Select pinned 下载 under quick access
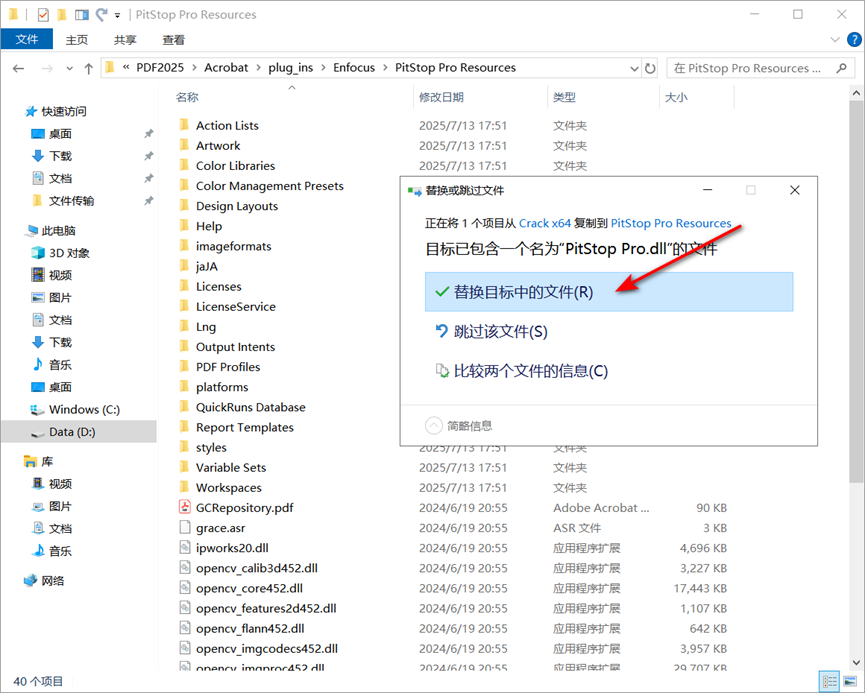Screen dimensions: 865x693 click(60, 156)
